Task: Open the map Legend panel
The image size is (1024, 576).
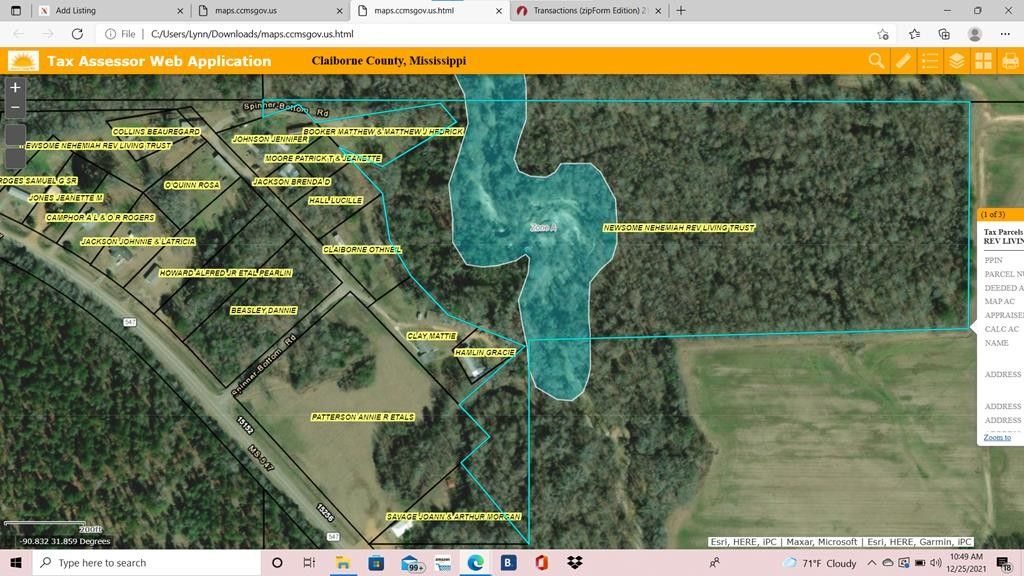Action: 929,60
